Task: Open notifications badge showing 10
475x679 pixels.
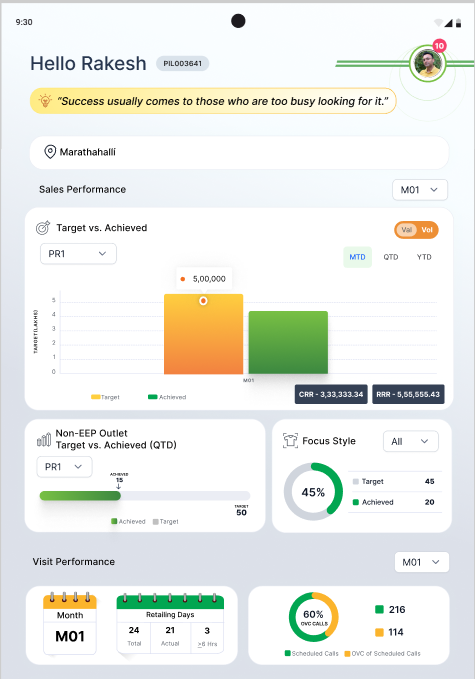Action: click(x=439, y=46)
